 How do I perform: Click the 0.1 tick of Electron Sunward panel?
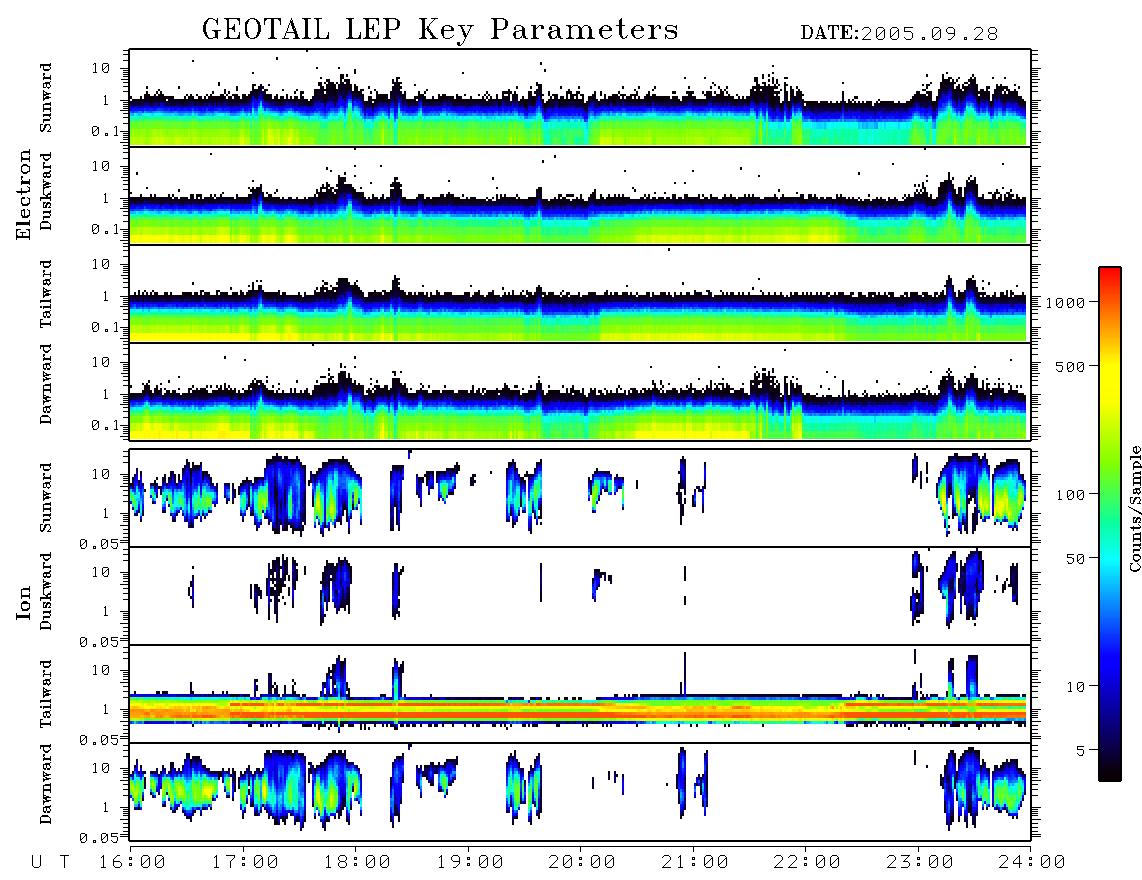point(104,131)
